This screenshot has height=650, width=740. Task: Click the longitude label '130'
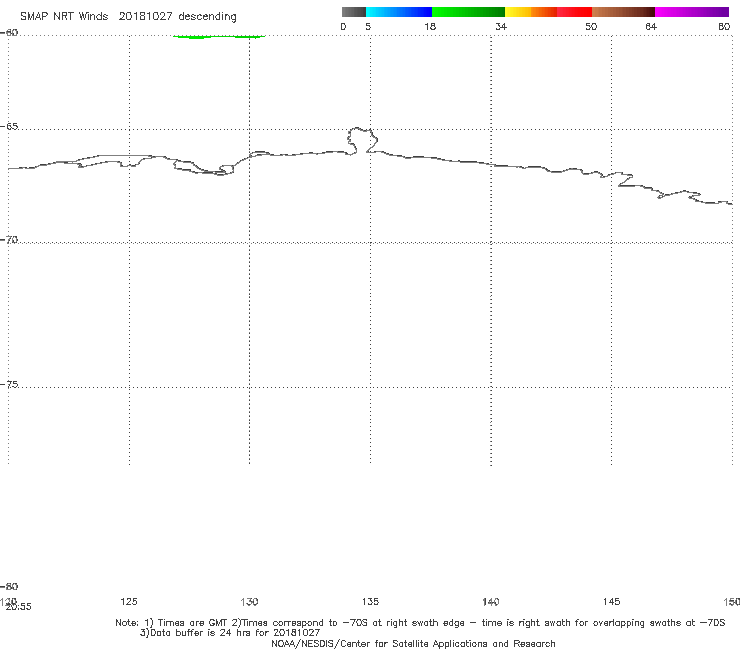pos(249,601)
